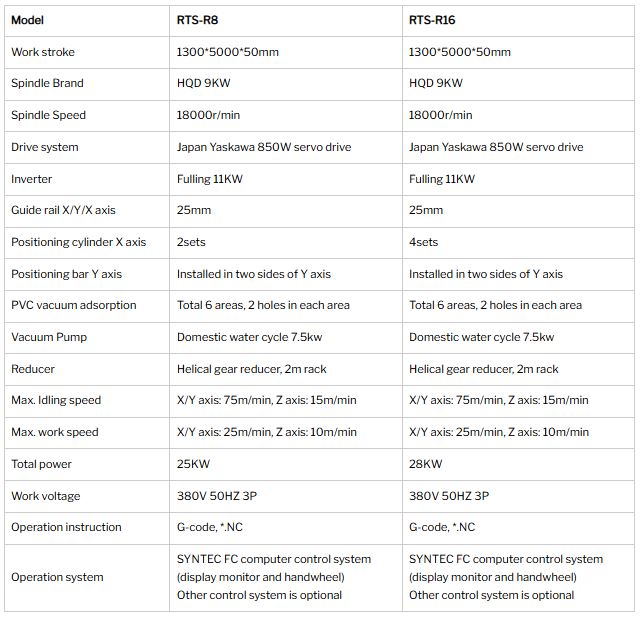Screen dimensions: 640x620
Task: Select G-code, *.NC under RTS-R8
Action: [x=209, y=527]
